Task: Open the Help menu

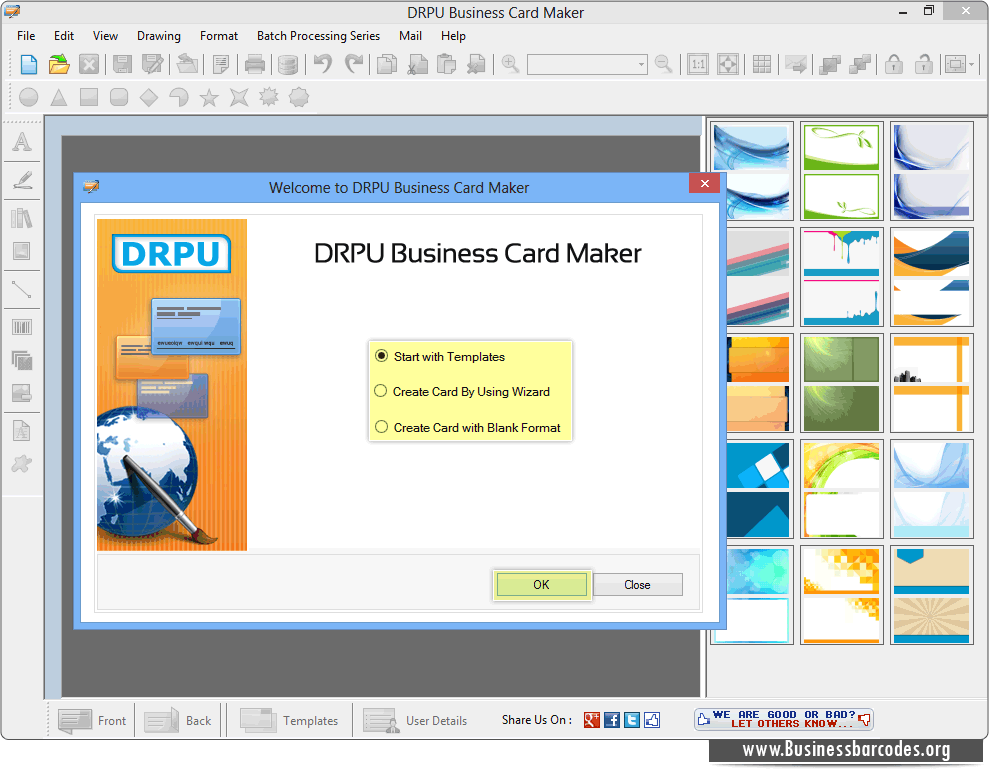Action: point(454,36)
